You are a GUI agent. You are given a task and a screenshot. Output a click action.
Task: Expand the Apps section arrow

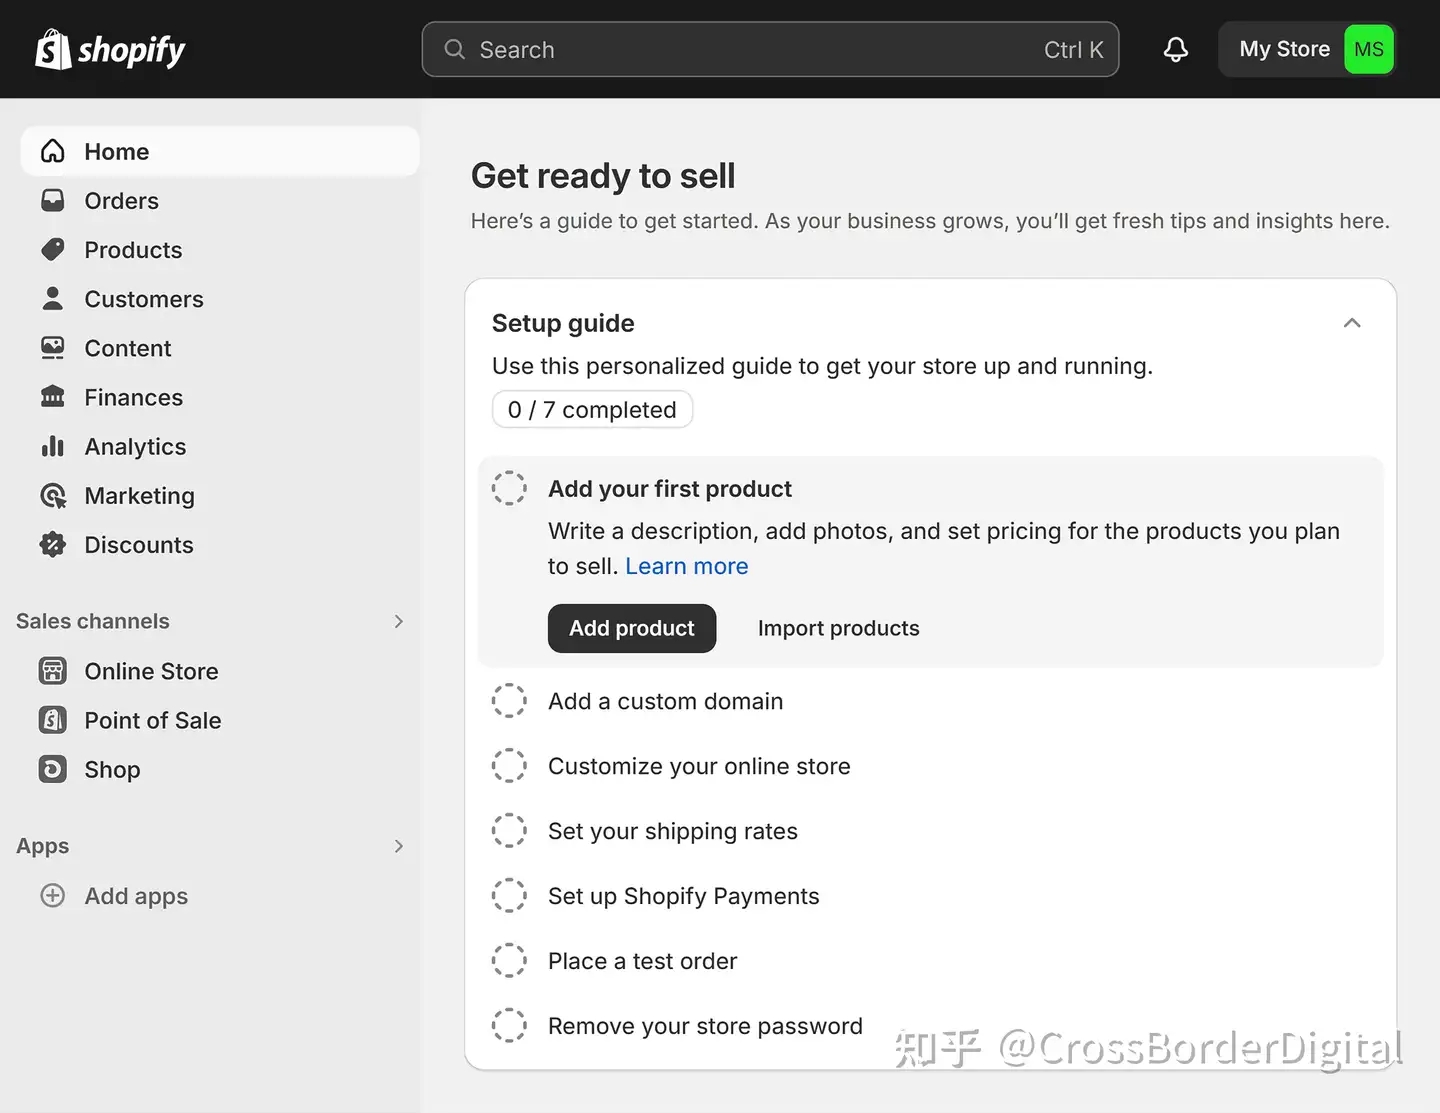(398, 846)
